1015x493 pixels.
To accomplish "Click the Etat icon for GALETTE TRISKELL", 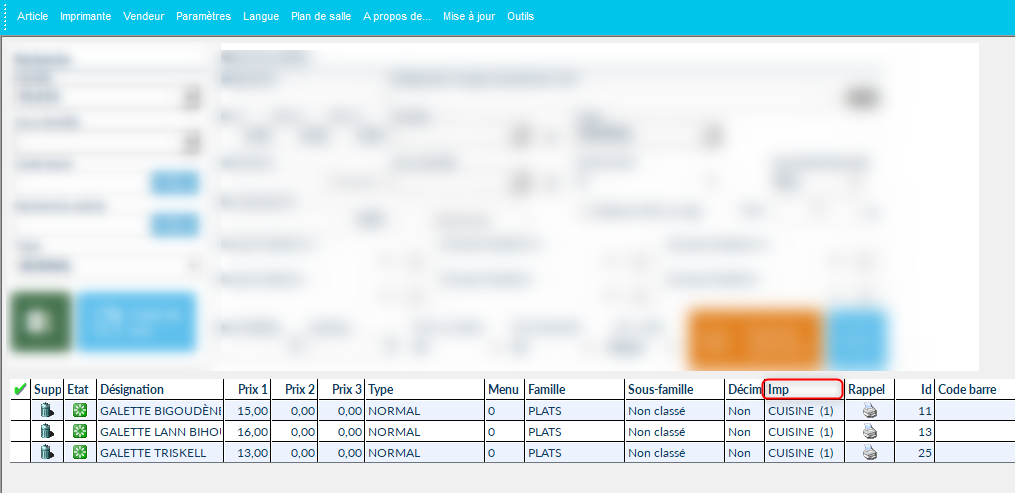I will click(80, 453).
